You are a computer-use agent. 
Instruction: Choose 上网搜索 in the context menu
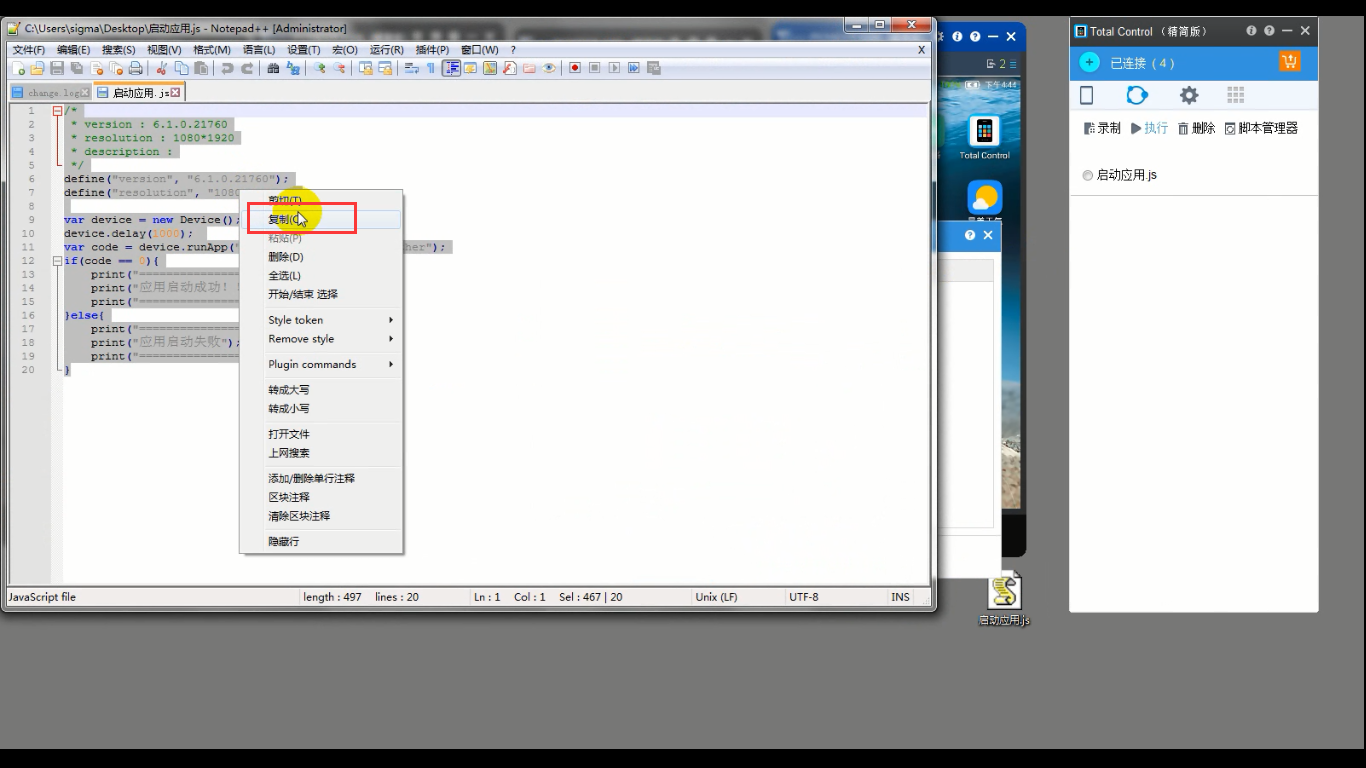(321, 453)
